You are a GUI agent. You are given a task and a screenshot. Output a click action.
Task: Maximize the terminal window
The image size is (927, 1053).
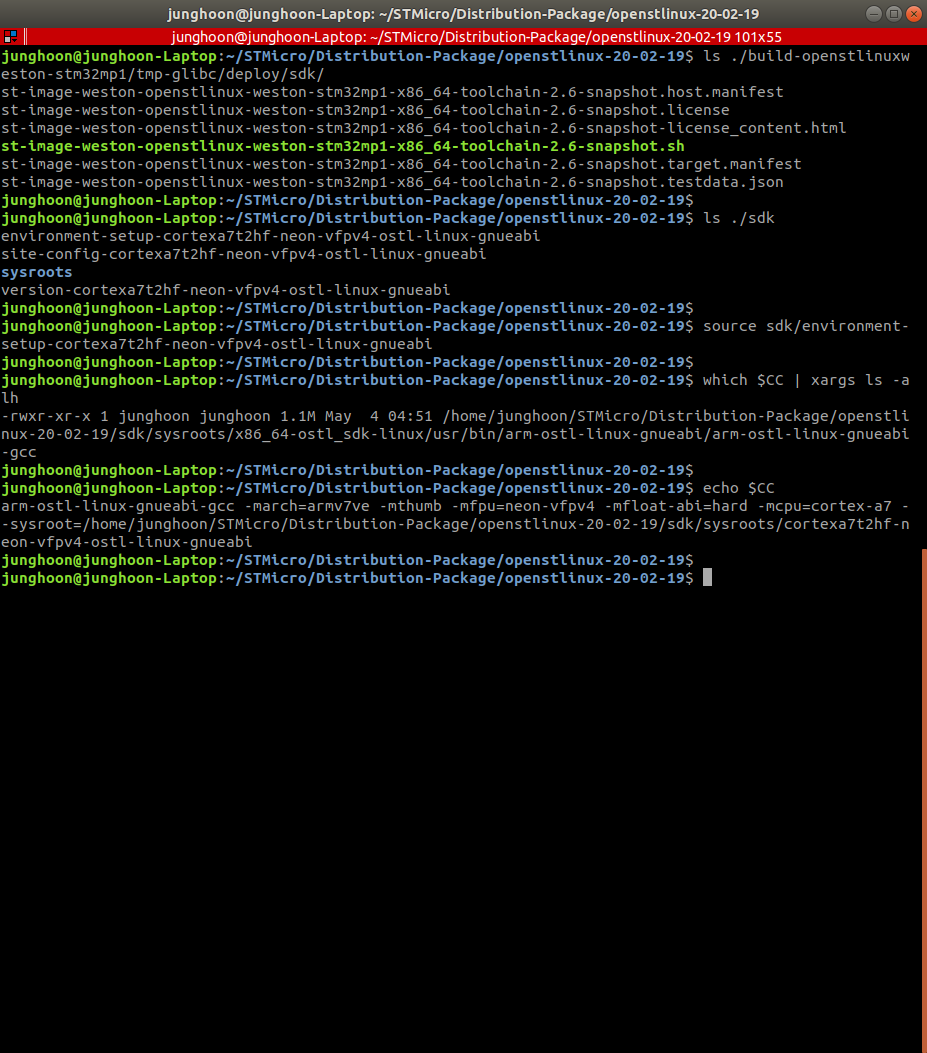tap(893, 13)
